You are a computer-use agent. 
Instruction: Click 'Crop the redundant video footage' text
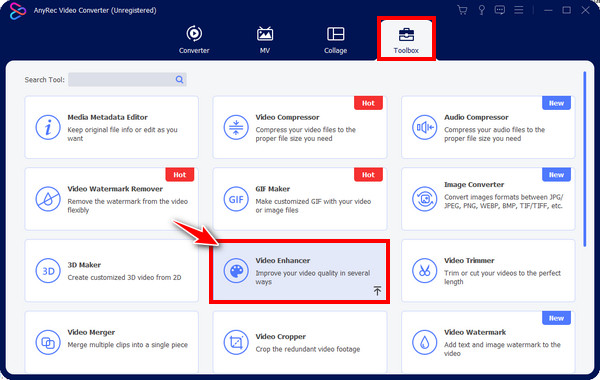click(x=308, y=349)
